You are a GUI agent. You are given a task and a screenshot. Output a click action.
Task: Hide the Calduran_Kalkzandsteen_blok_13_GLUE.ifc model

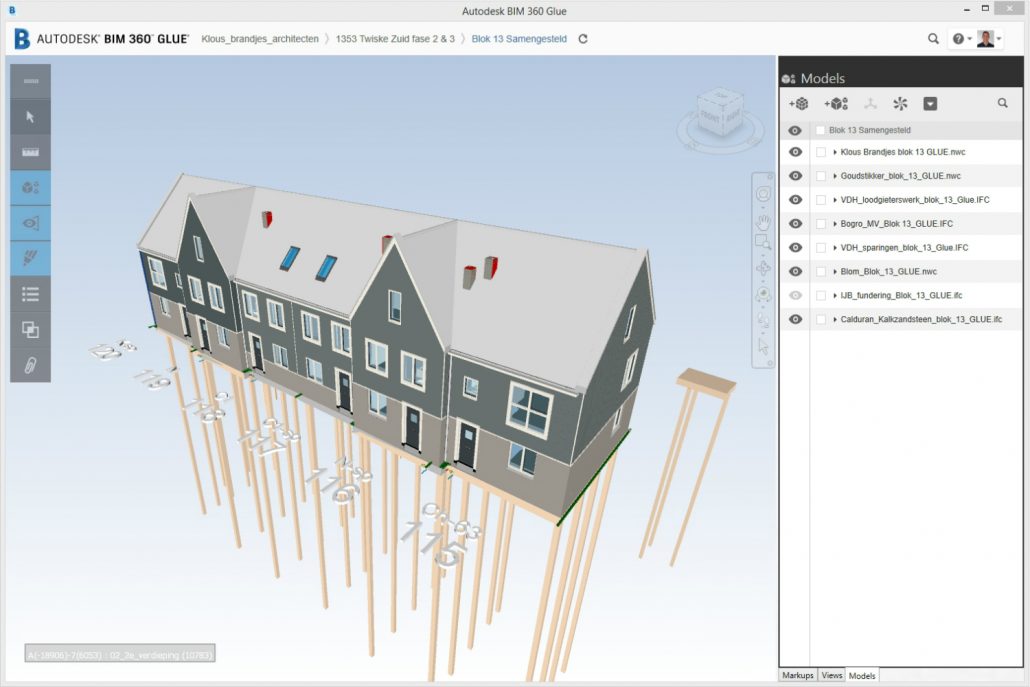795,319
